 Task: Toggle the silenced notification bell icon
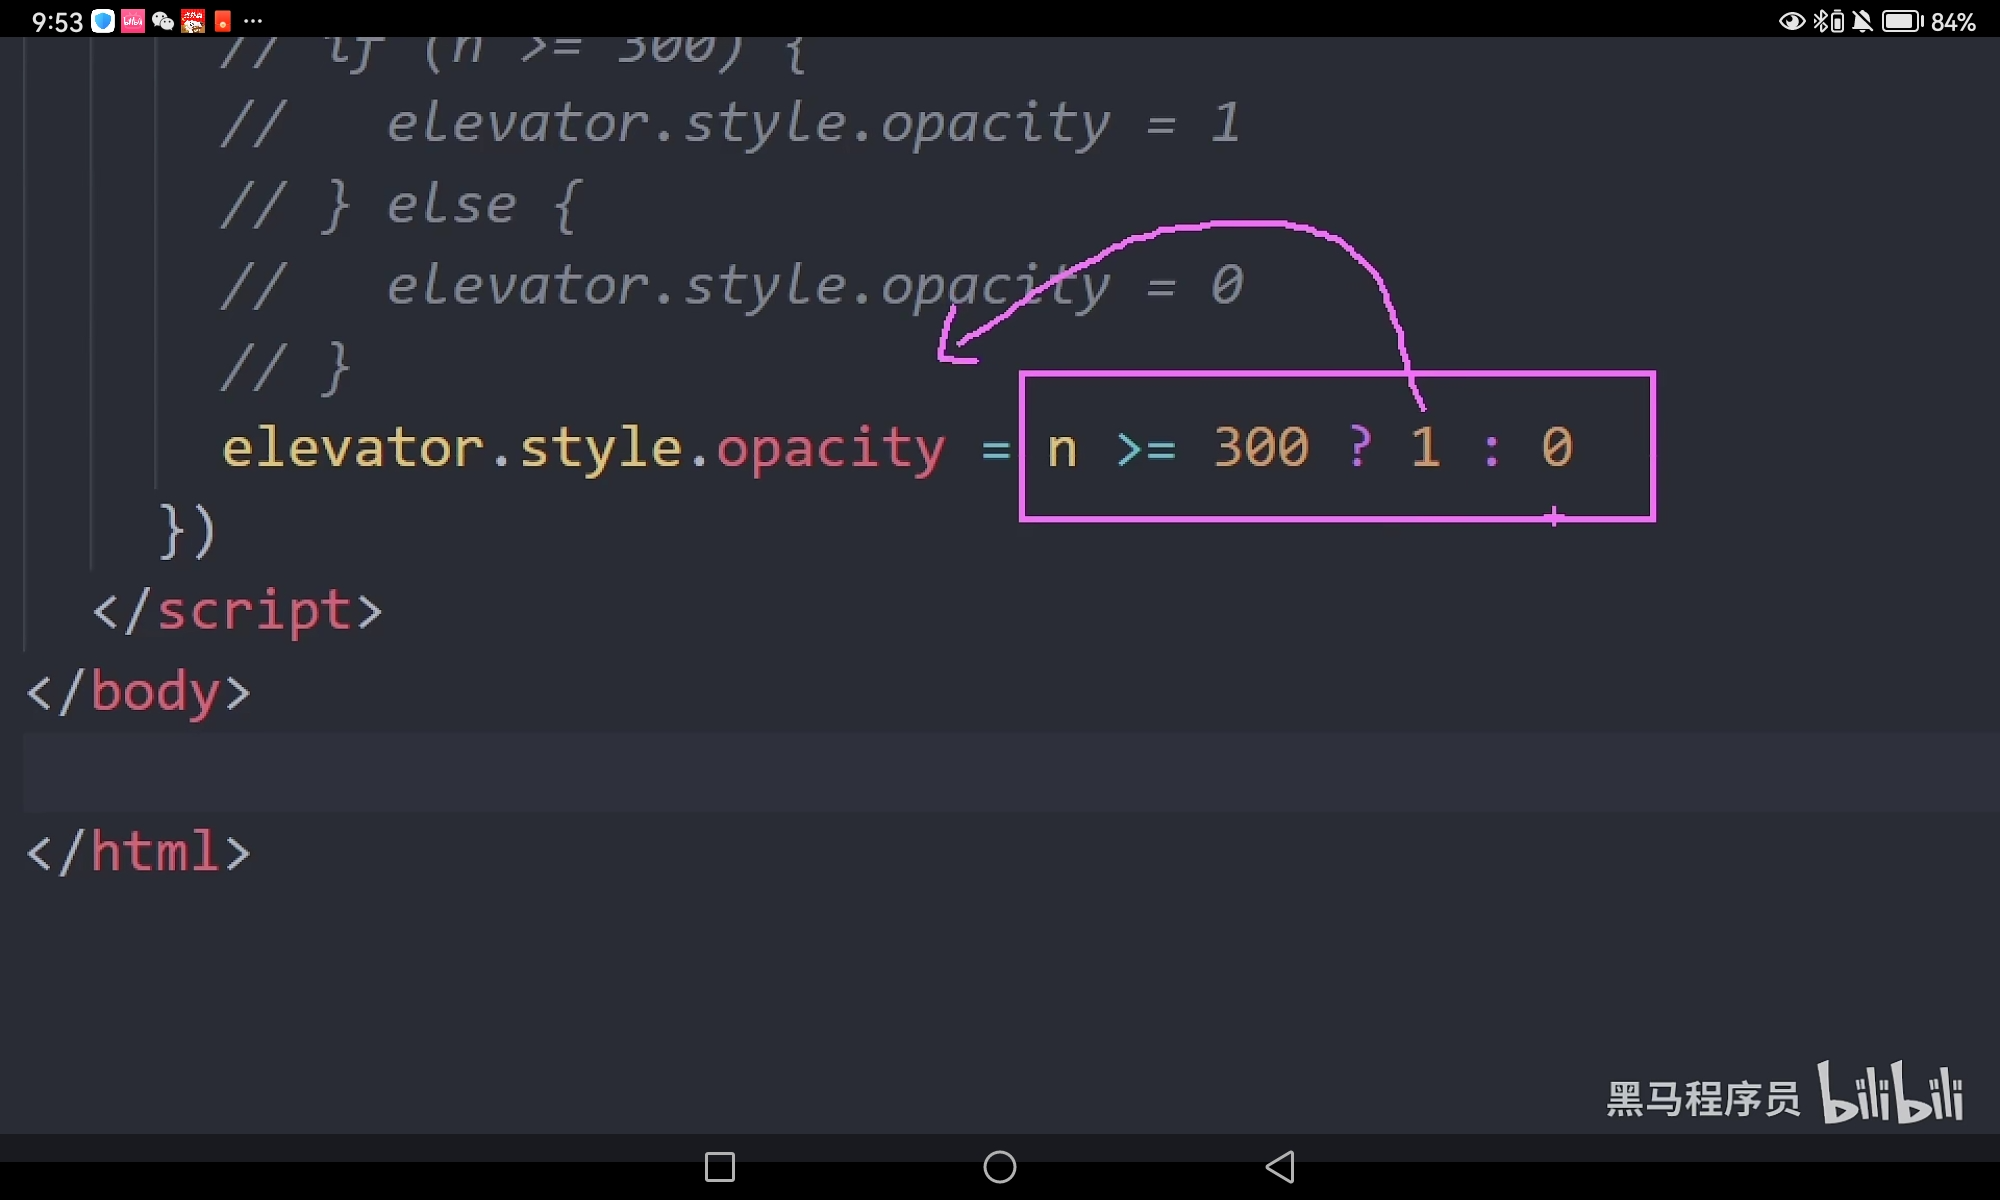point(1861,20)
